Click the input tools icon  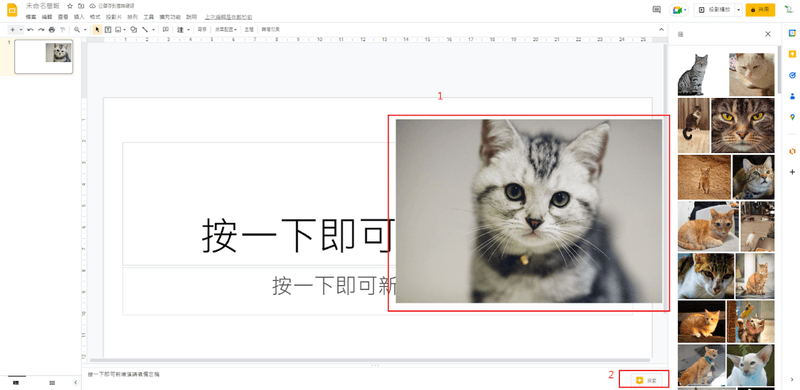point(181,30)
